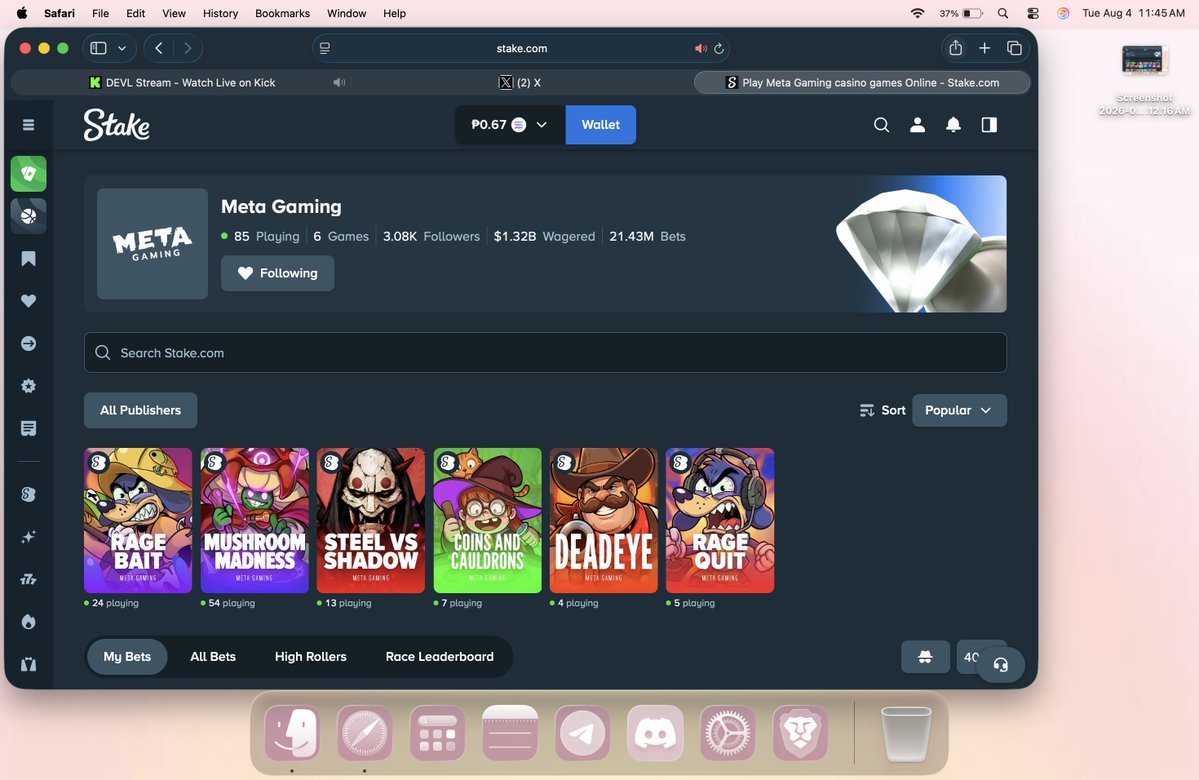1199x780 pixels.
Task: Open the Rage Quit game
Action: click(x=720, y=521)
